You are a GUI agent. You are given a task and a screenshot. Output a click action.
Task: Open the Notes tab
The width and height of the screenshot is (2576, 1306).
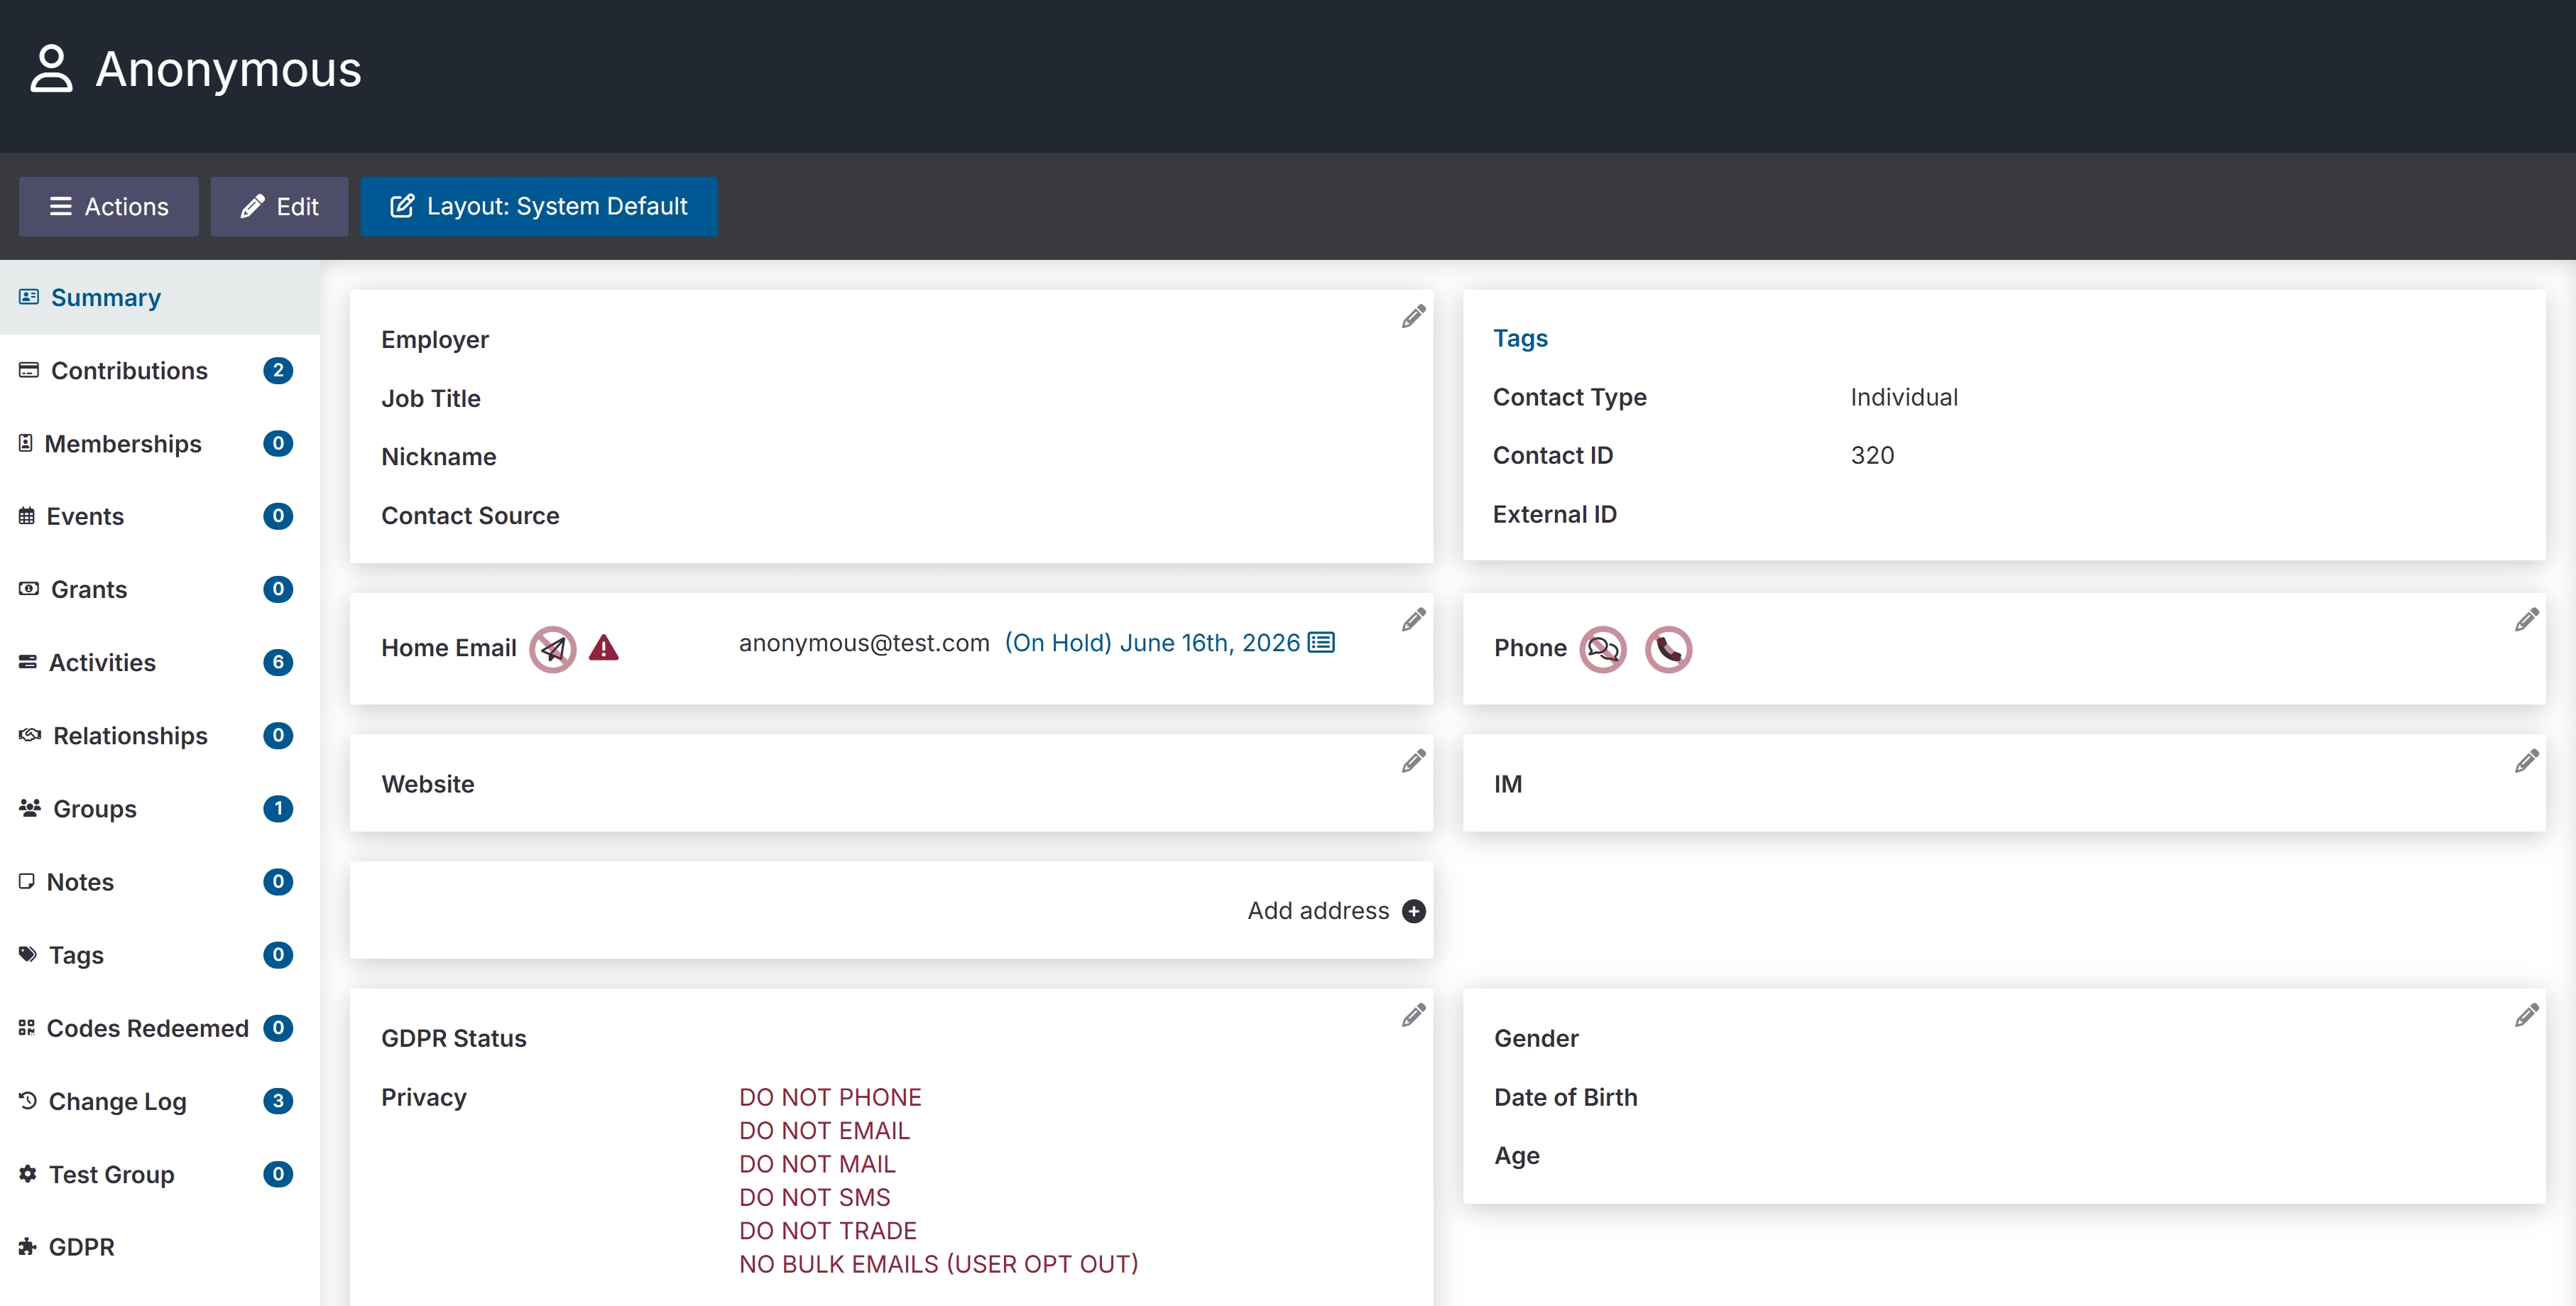pos(160,881)
